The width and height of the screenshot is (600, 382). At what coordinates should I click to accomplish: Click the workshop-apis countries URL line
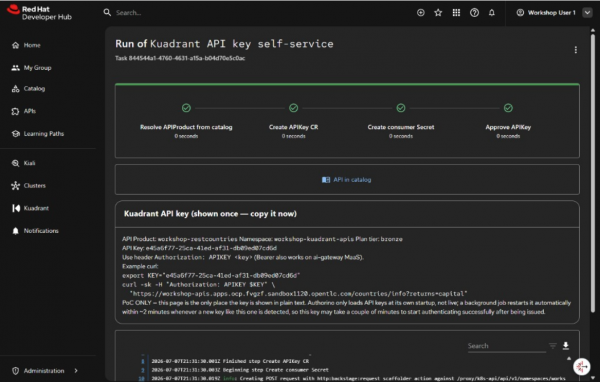click(x=298, y=294)
